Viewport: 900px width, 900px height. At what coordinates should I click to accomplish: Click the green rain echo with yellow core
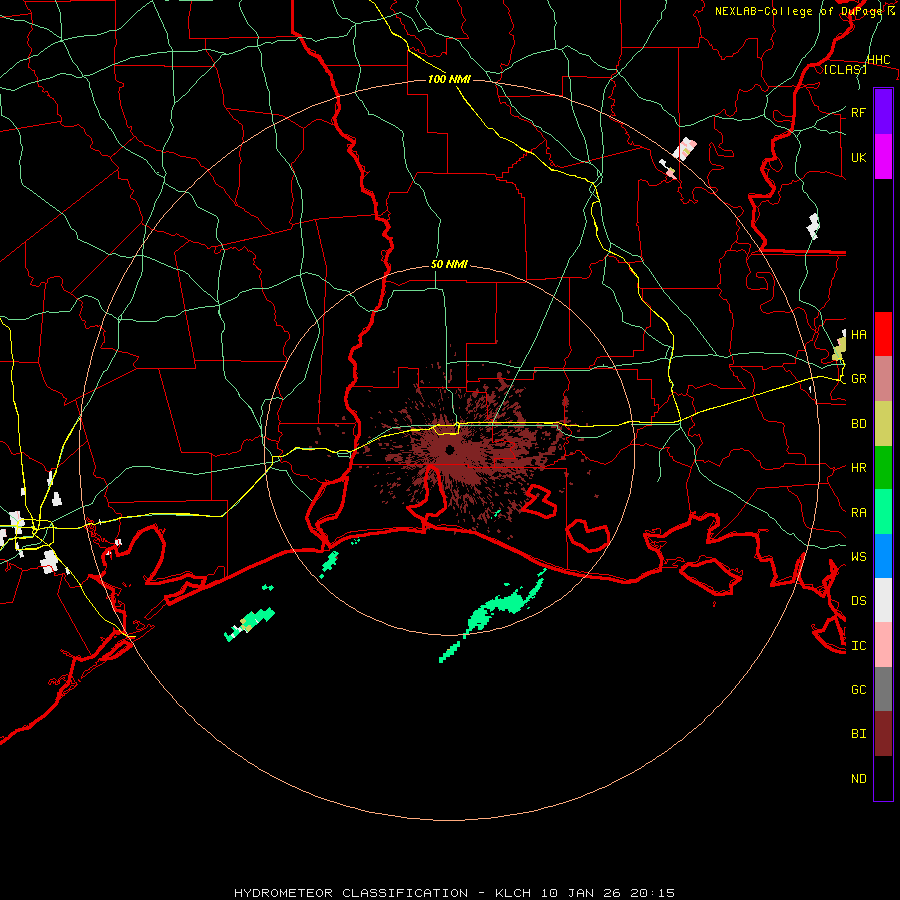coord(249,623)
